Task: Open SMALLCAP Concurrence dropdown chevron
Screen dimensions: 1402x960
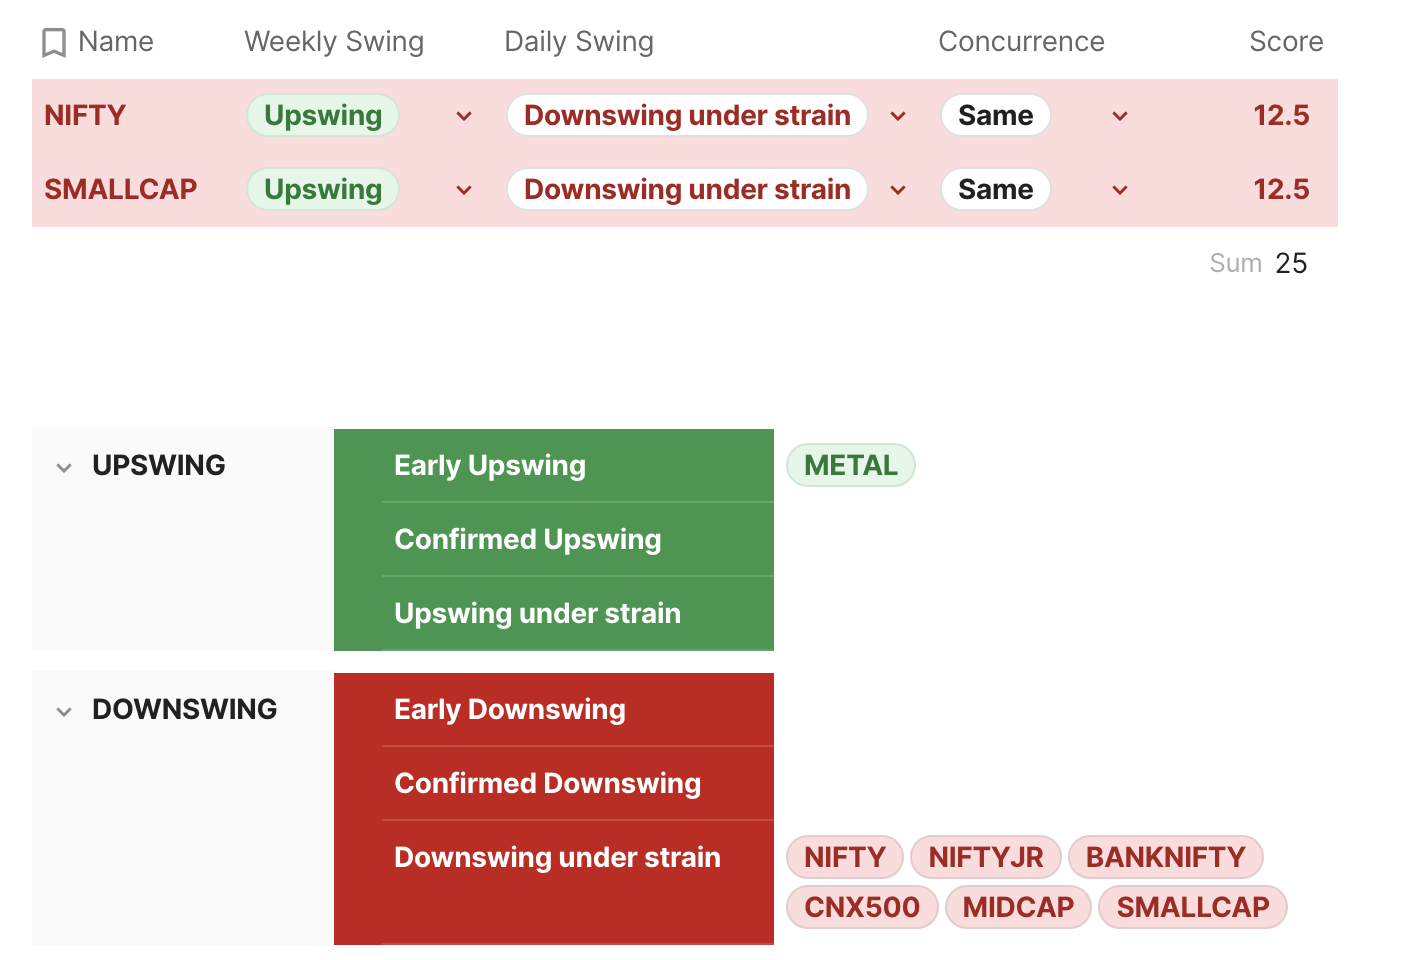Action: (x=1120, y=190)
